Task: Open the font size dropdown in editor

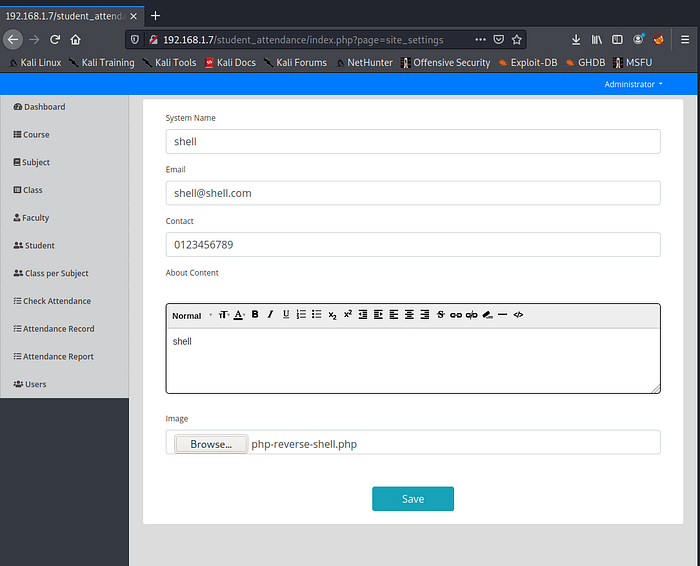Action: tap(224, 315)
